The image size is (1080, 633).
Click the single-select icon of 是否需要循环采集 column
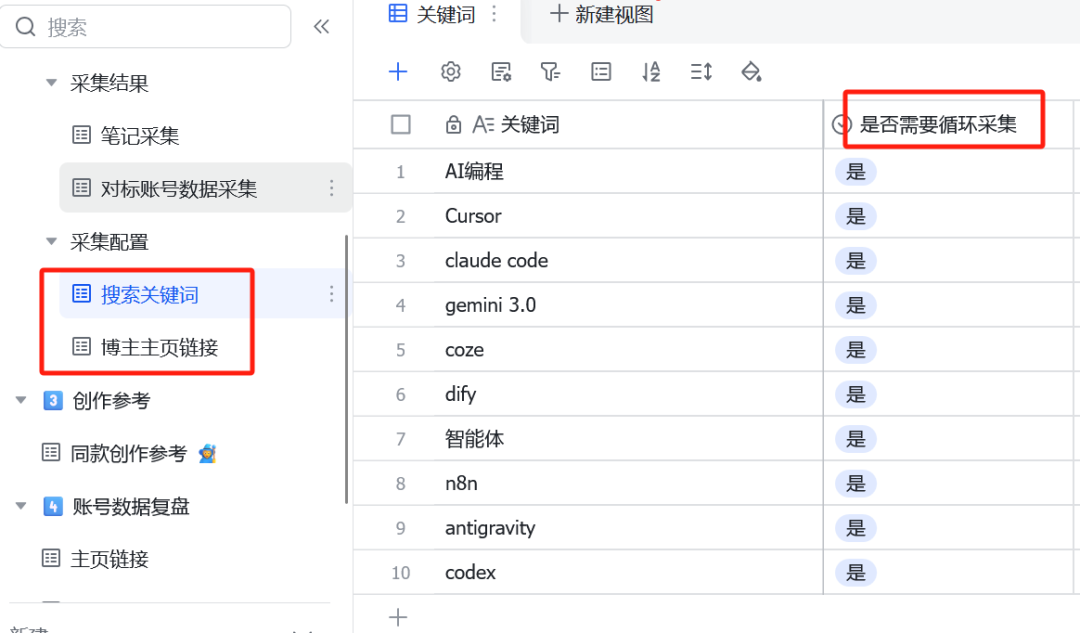click(842, 125)
